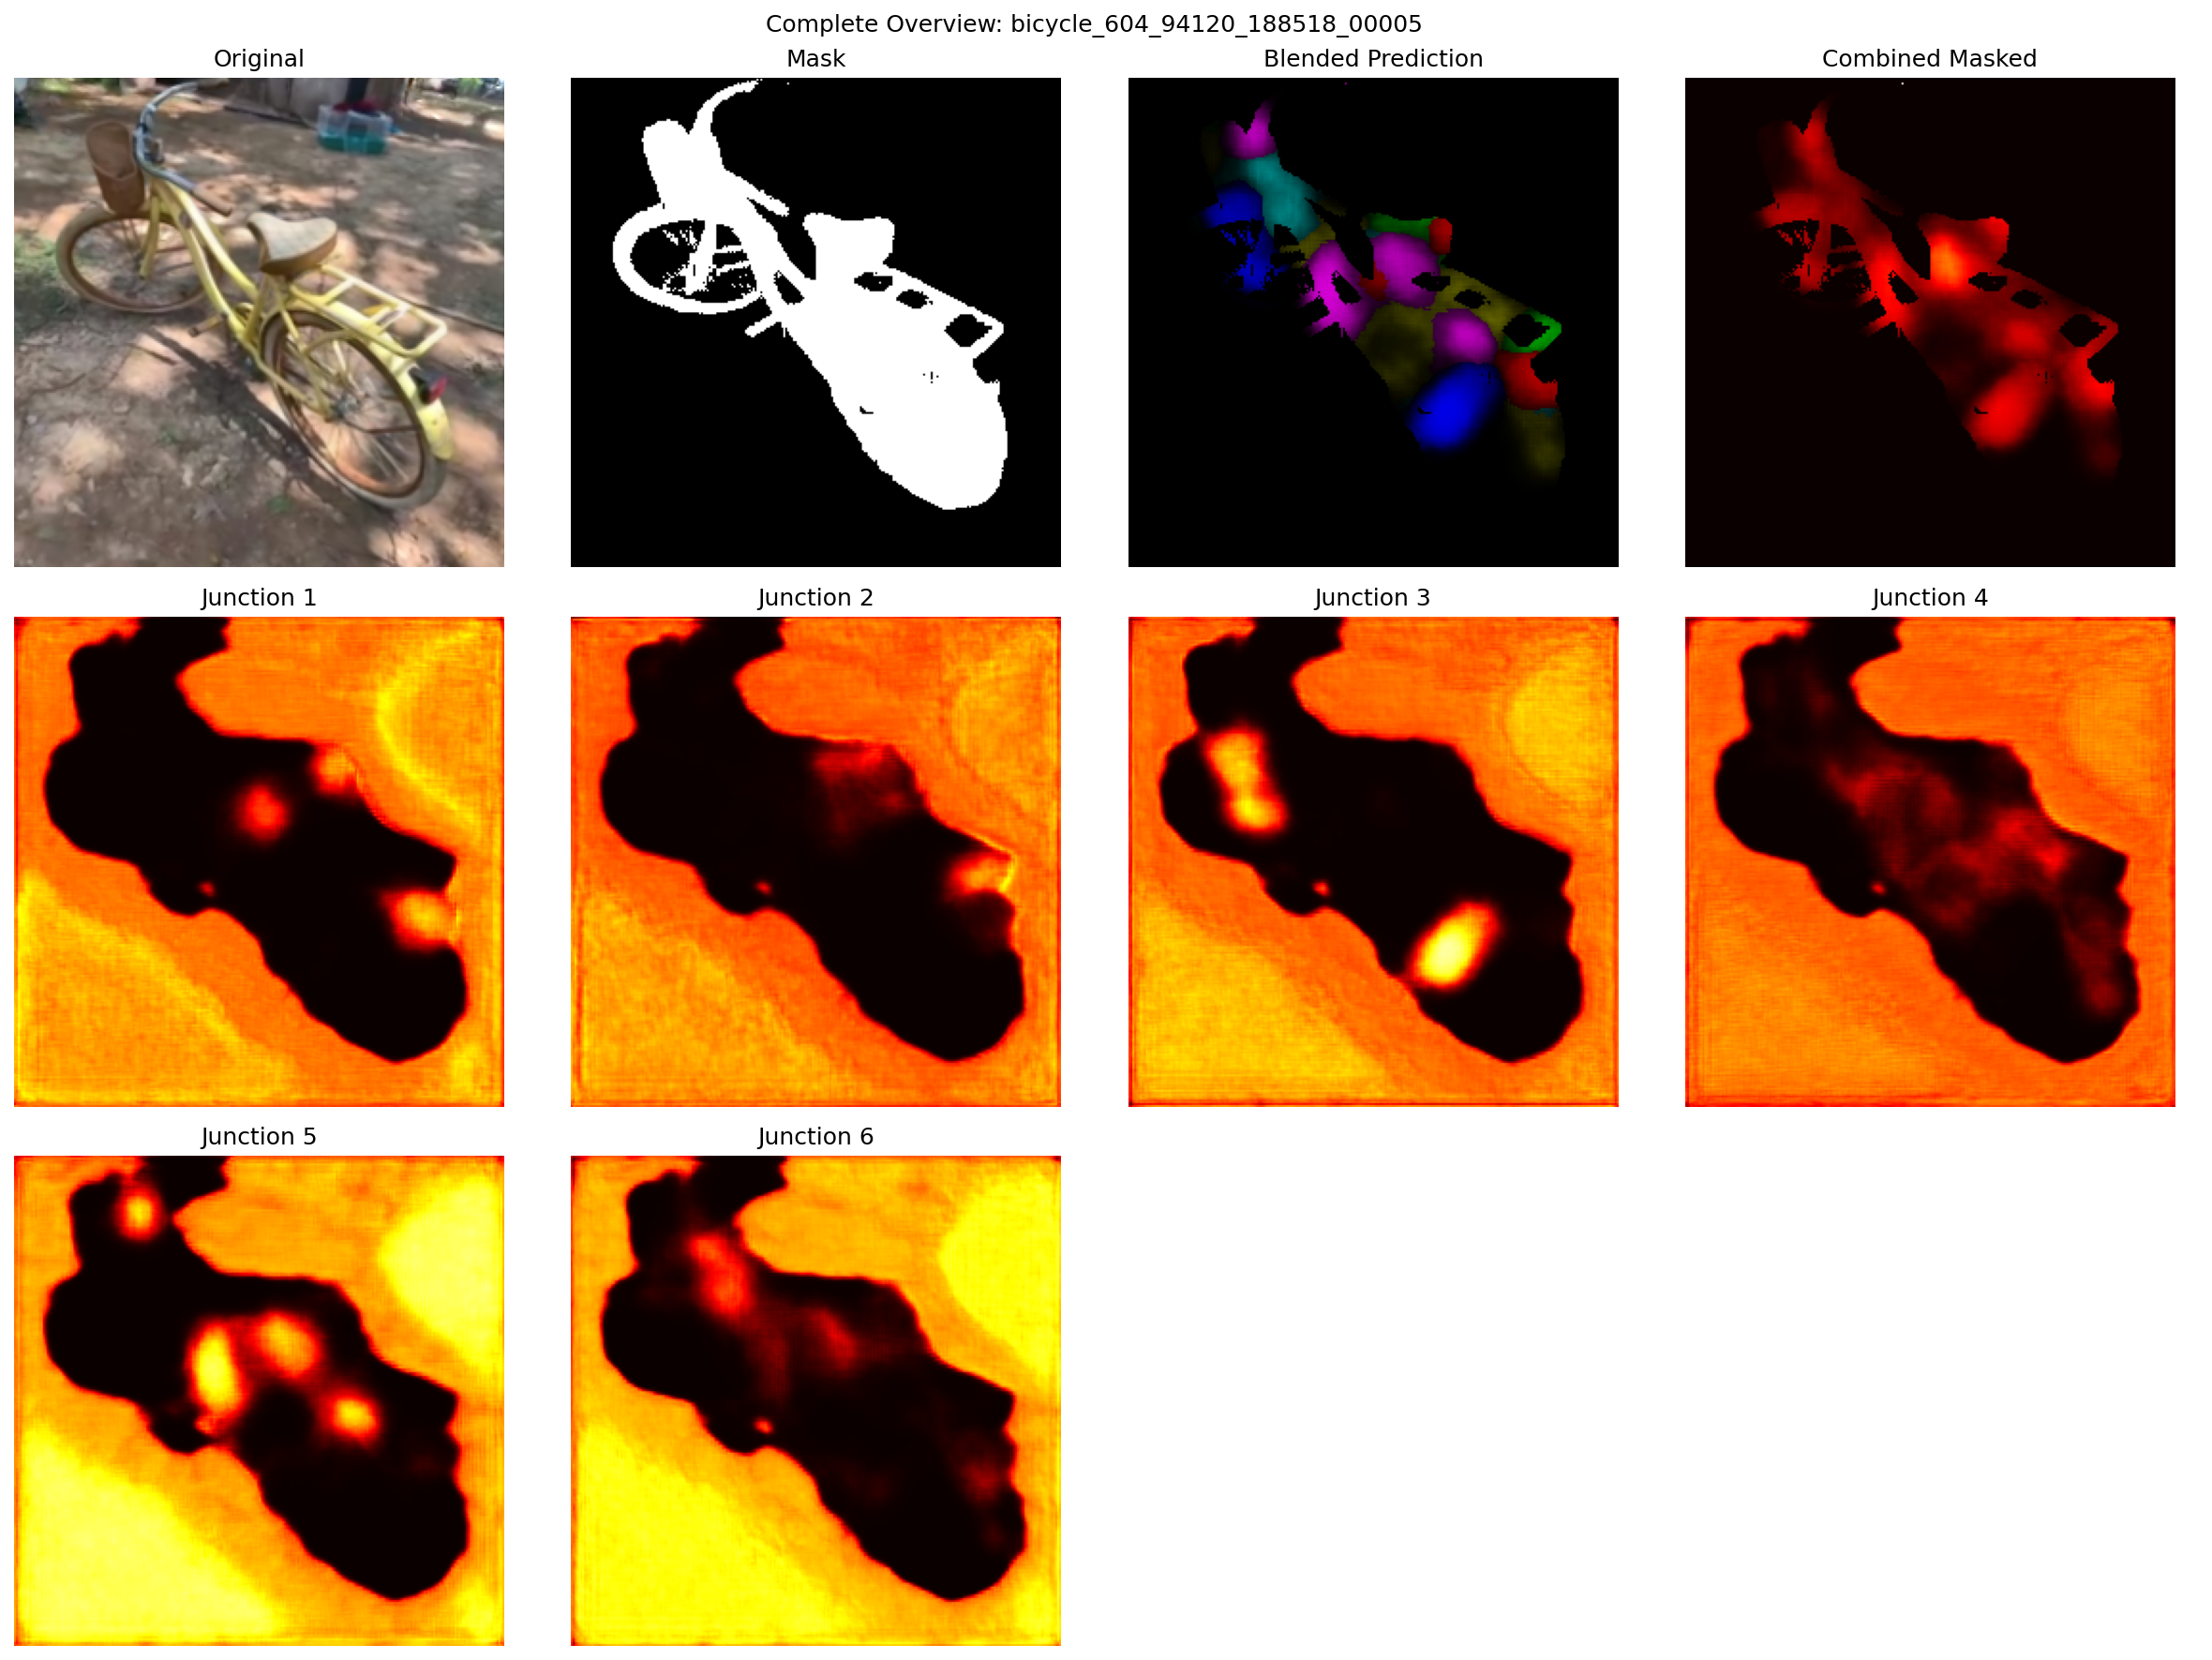Click the 'Junction 4' label

[1930, 598]
